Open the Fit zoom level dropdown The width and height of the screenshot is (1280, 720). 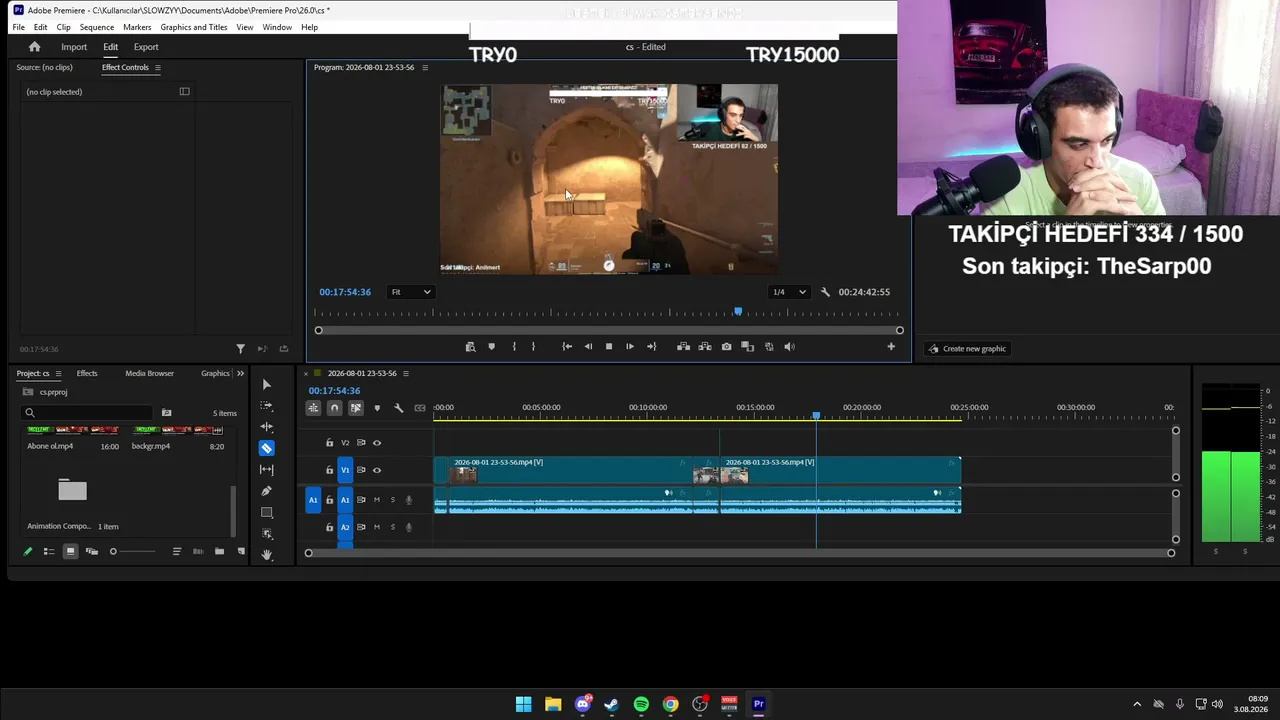[411, 292]
